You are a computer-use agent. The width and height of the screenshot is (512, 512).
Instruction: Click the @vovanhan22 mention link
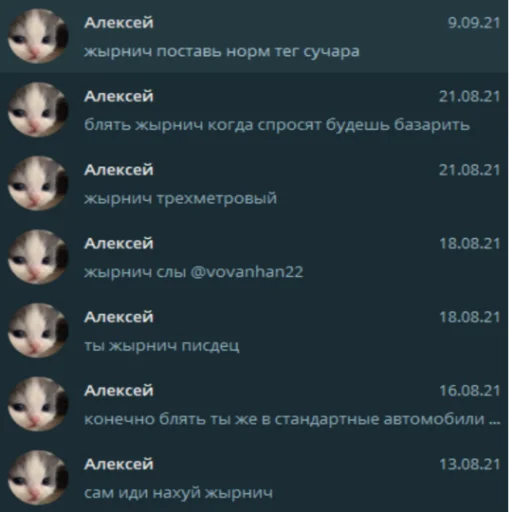[x=247, y=272]
